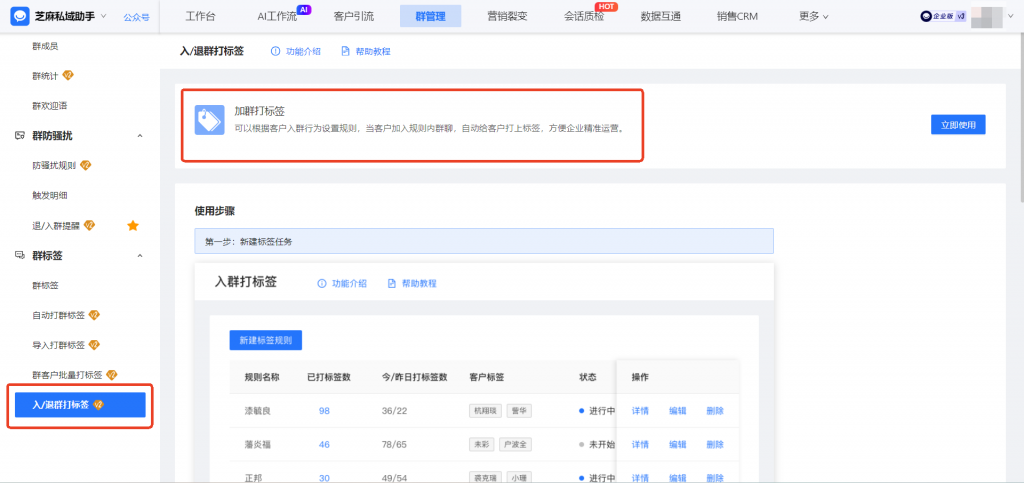This screenshot has height=483, width=1024.
Task: Open the 数据互通 tab
Action: click(661, 16)
